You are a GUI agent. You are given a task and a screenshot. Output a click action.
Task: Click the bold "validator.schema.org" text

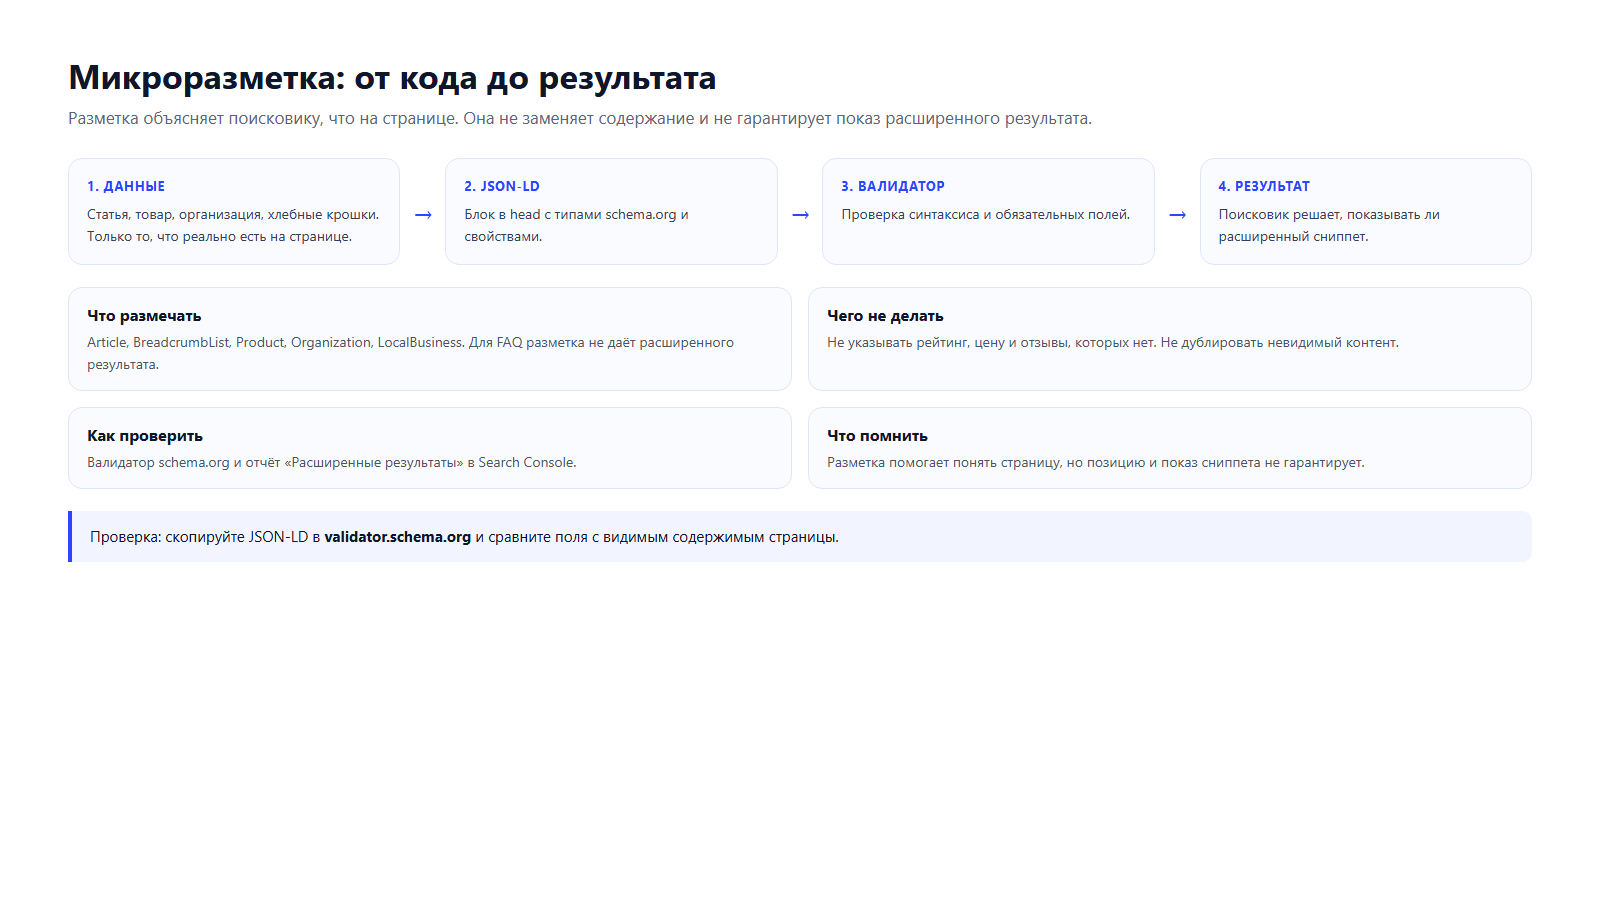(x=397, y=537)
